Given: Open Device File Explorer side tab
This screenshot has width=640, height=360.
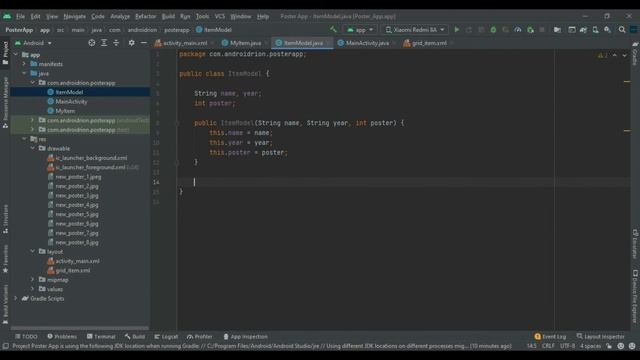Looking at the screenshot, I should [x=635, y=296].
